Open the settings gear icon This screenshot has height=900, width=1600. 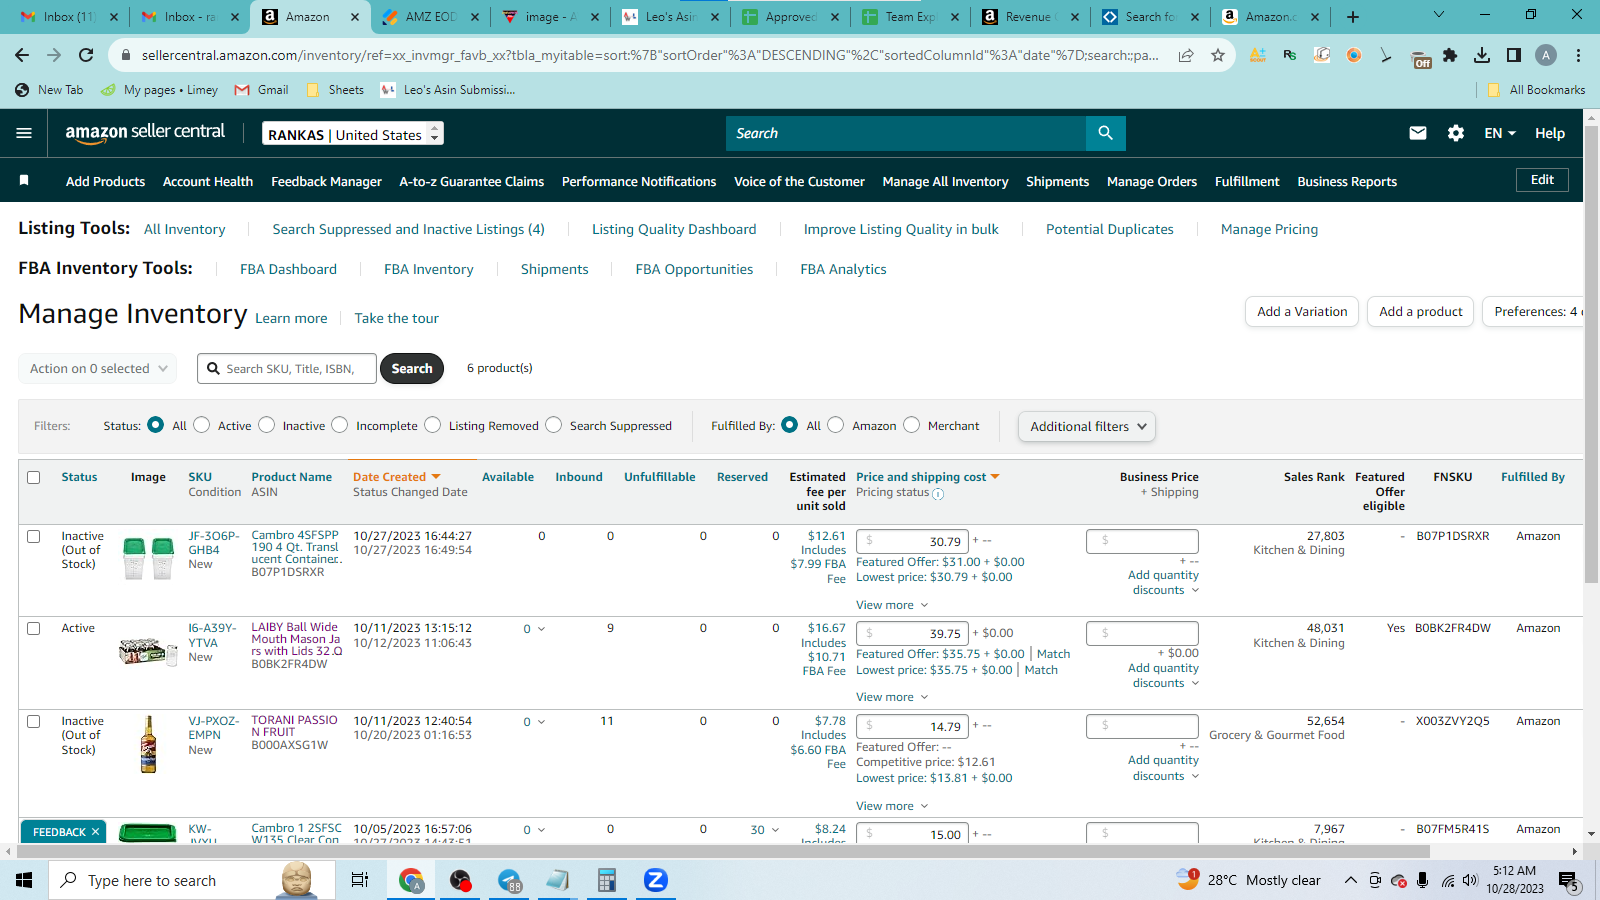(1456, 133)
